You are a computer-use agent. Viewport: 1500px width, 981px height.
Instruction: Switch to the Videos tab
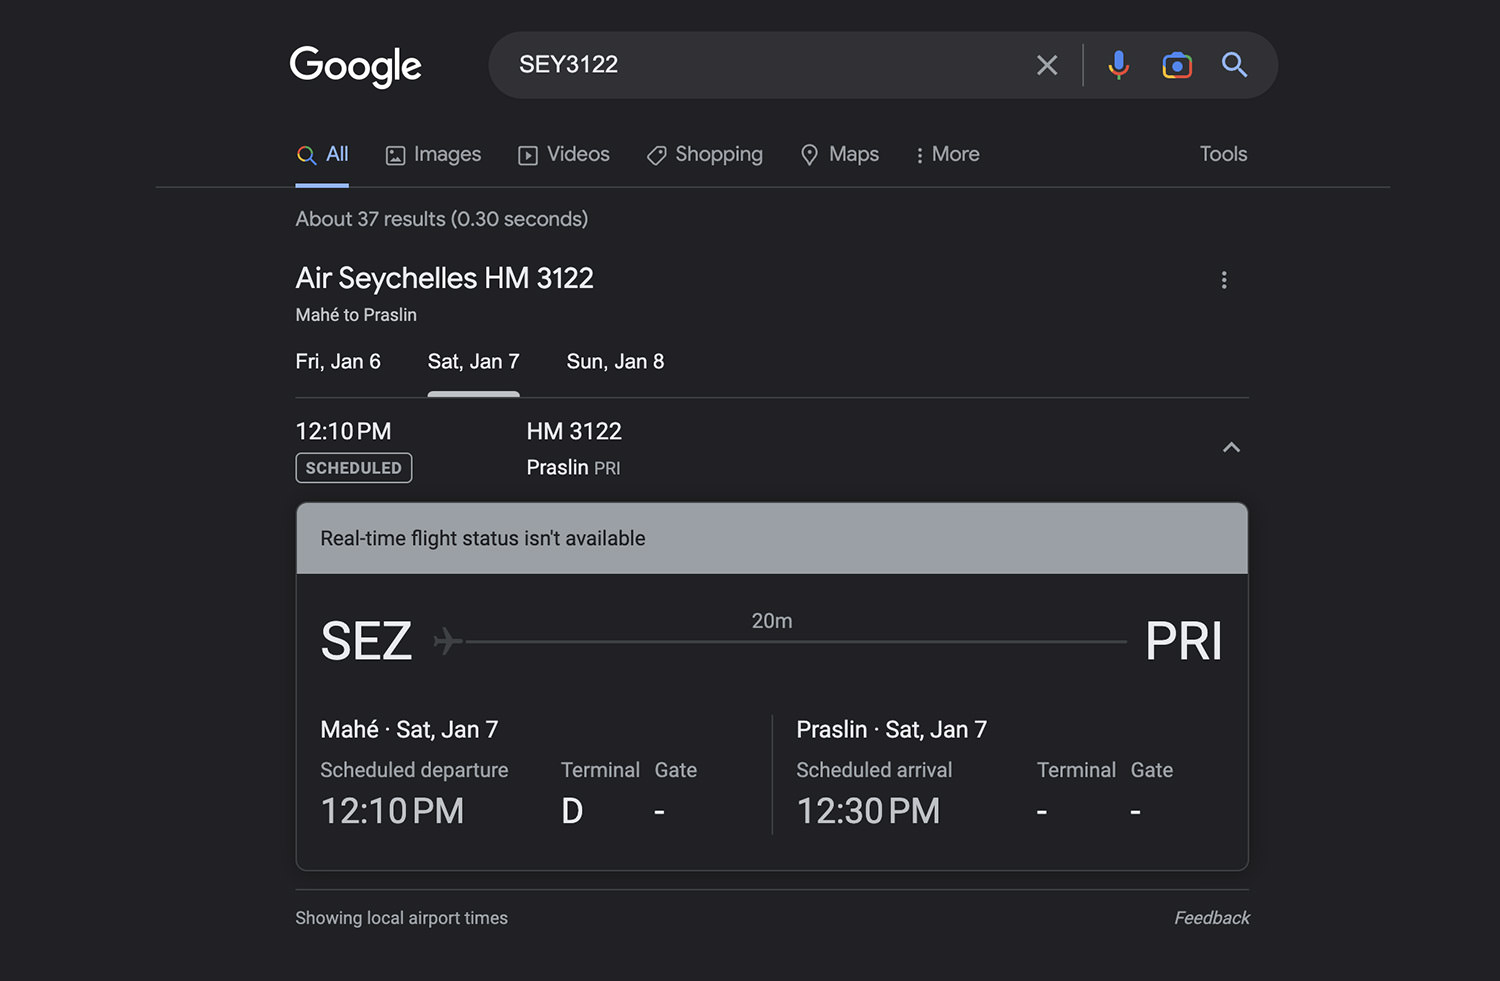(x=563, y=154)
